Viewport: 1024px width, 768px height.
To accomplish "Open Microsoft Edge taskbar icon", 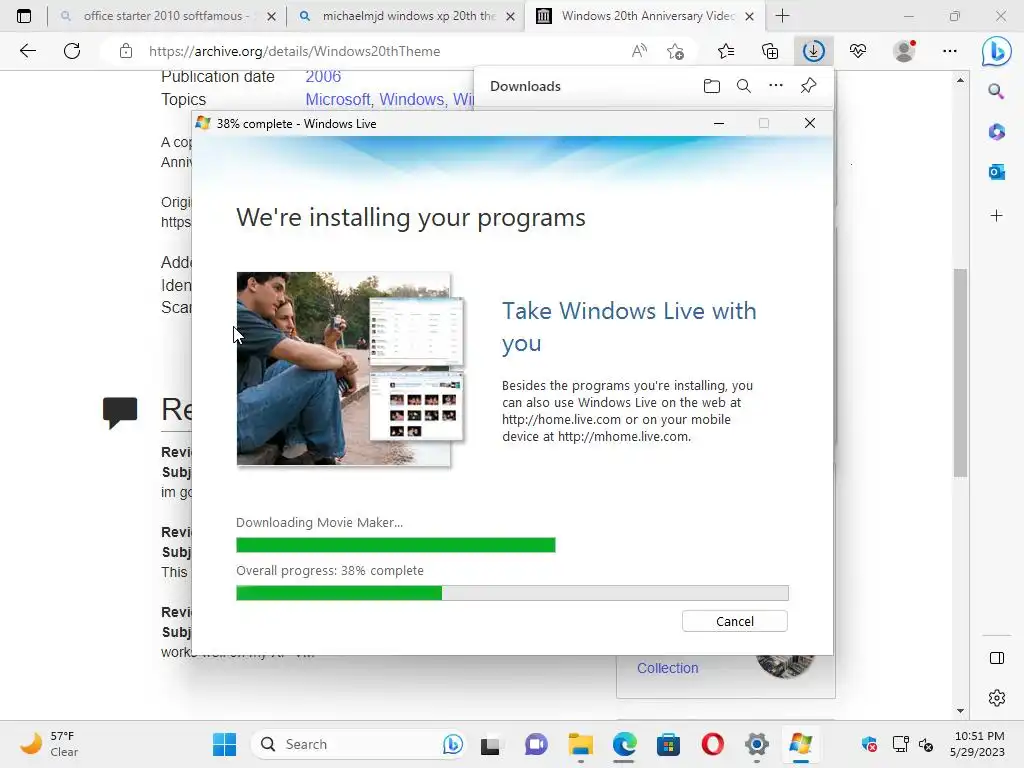I will [x=625, y=744].
